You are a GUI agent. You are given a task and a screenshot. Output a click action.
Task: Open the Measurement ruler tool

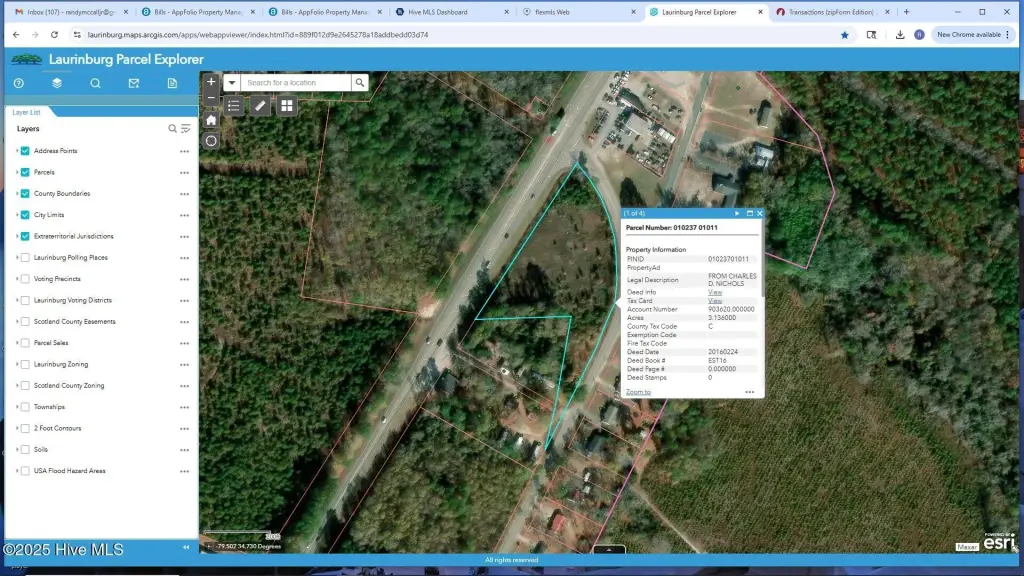[260, 105]
